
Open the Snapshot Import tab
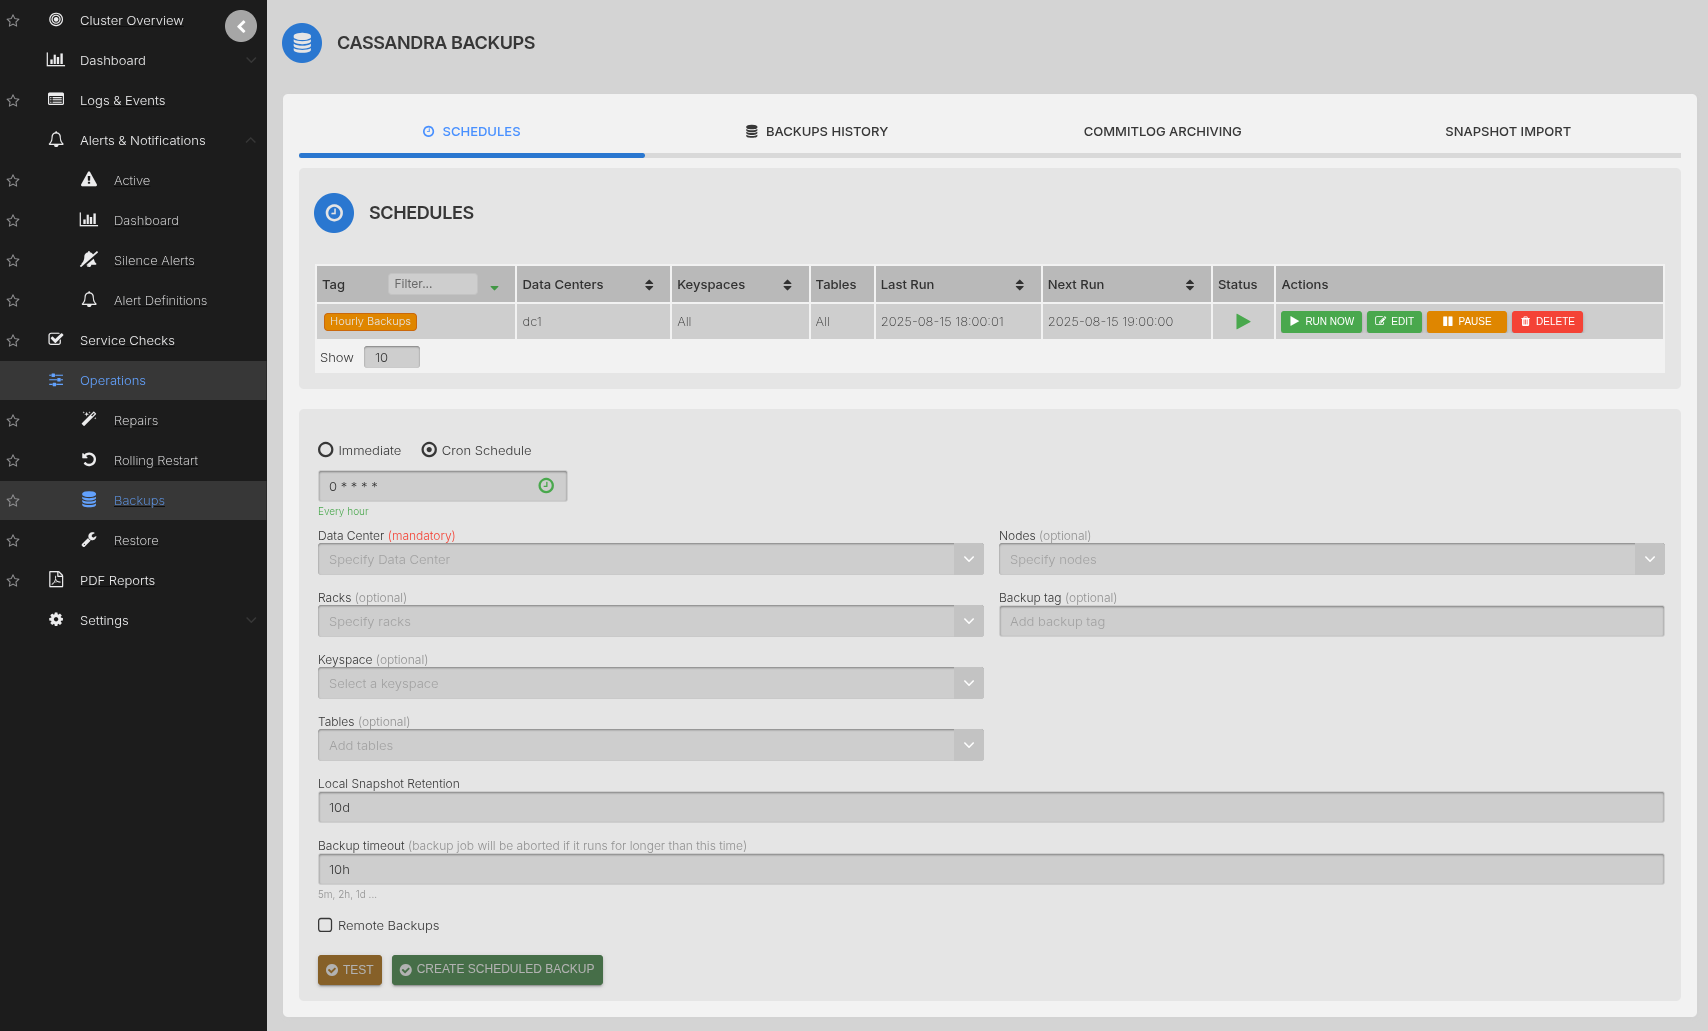(x=1507, y=132)
